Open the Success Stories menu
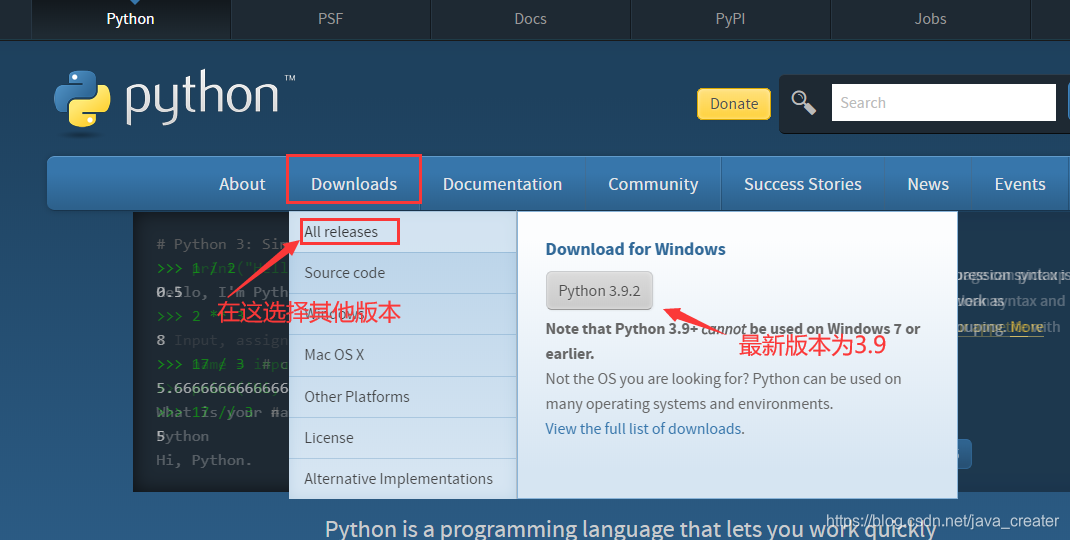 point(802,184)
